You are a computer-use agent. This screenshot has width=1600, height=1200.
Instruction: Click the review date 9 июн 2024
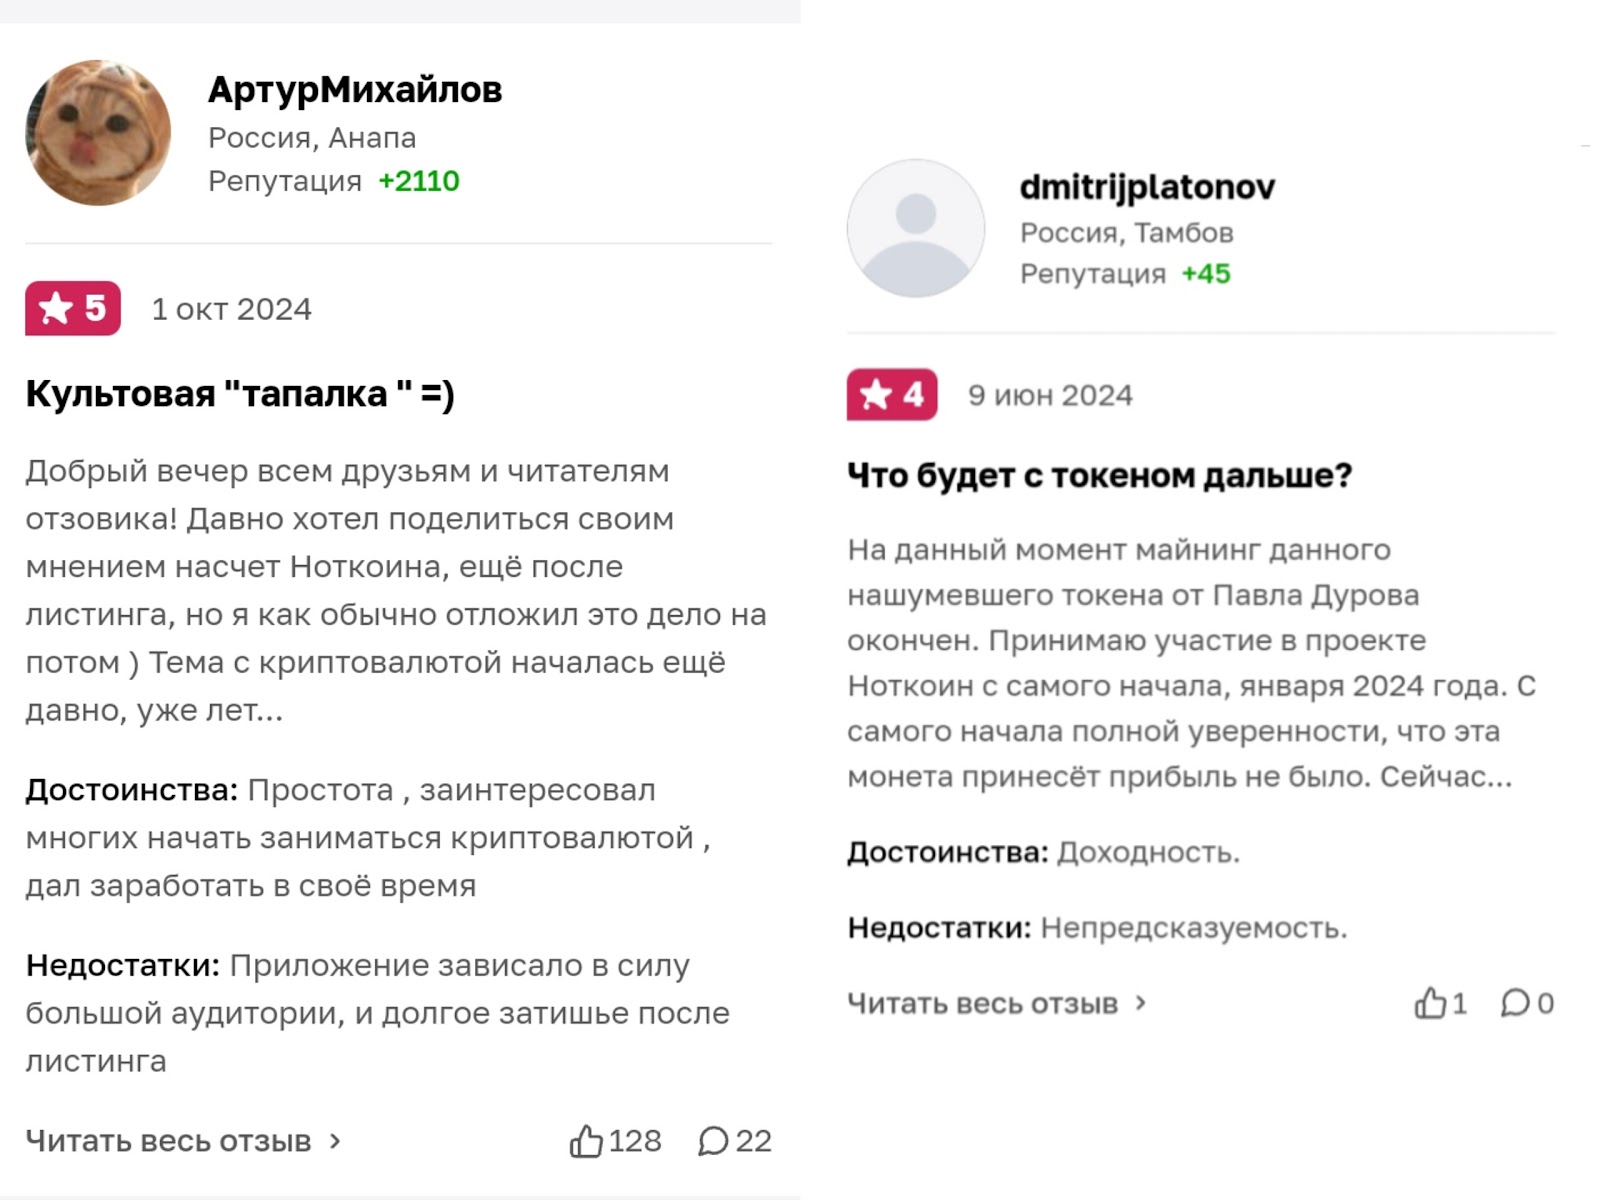[1050, 395]
